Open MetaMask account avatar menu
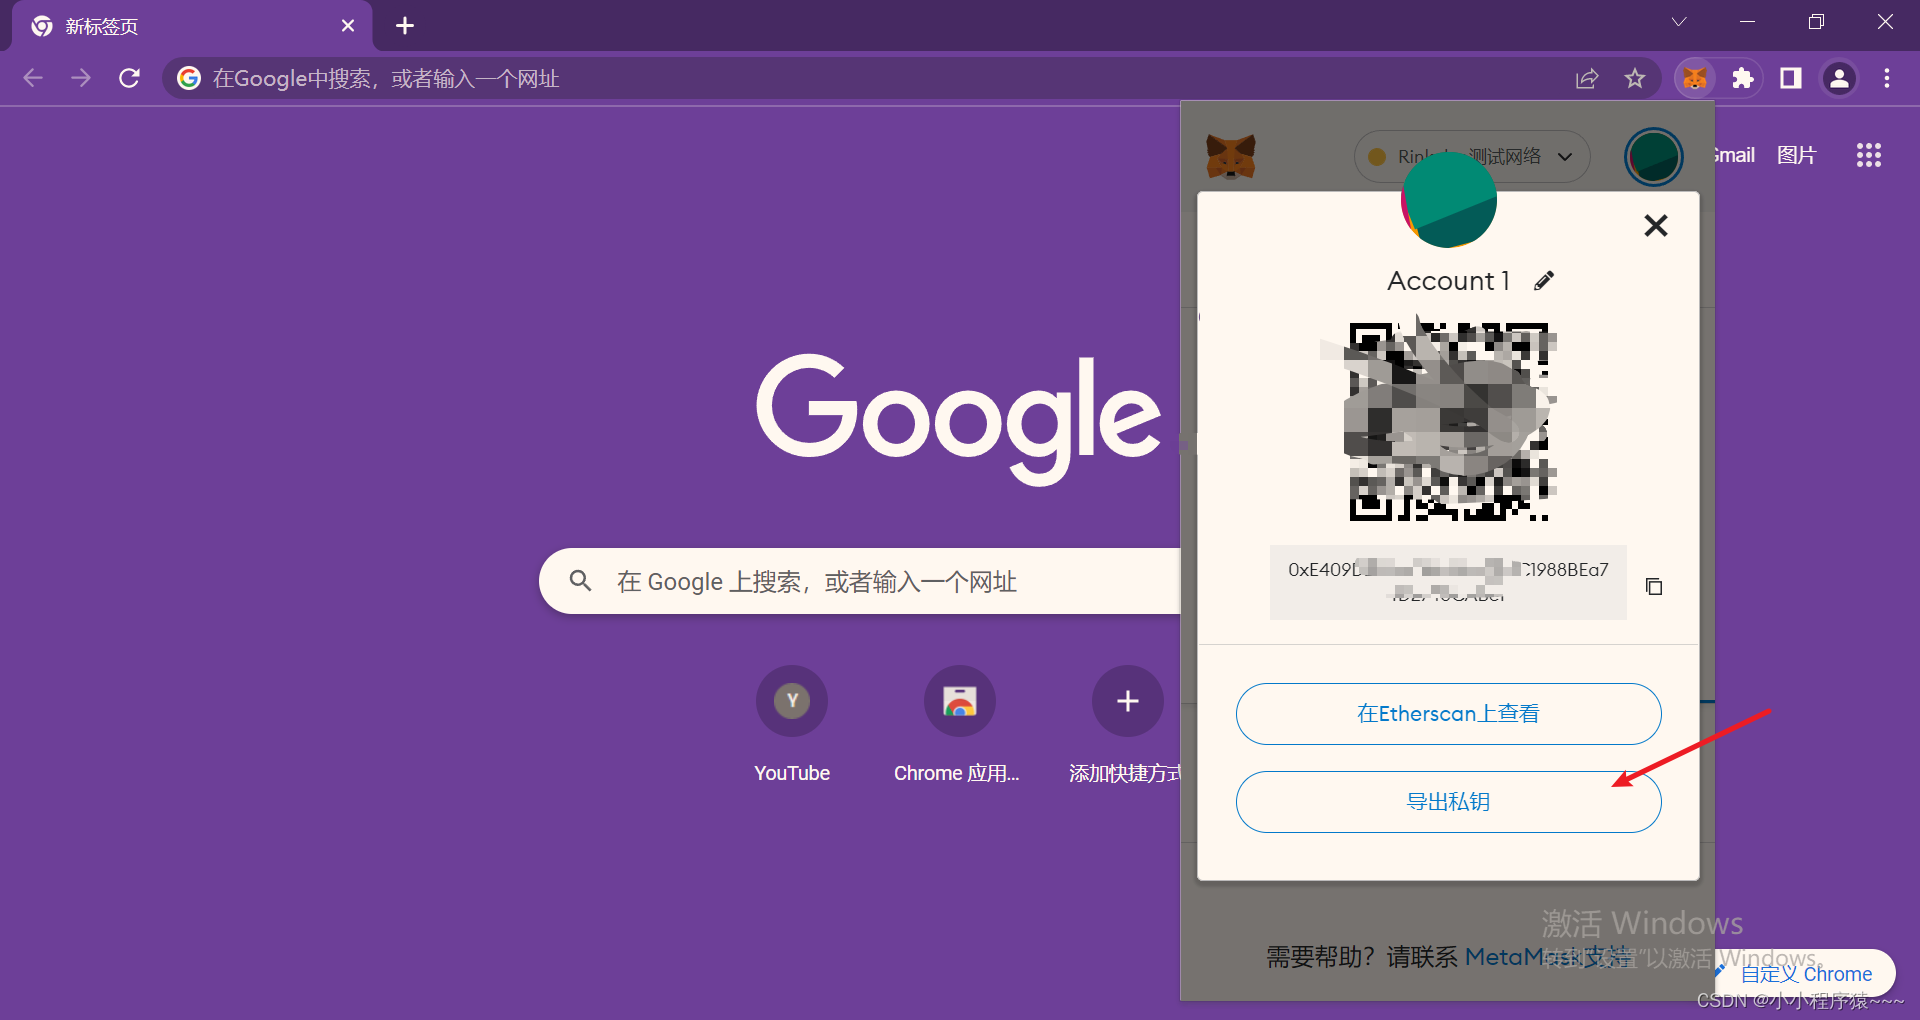 tap(1654, 157)
